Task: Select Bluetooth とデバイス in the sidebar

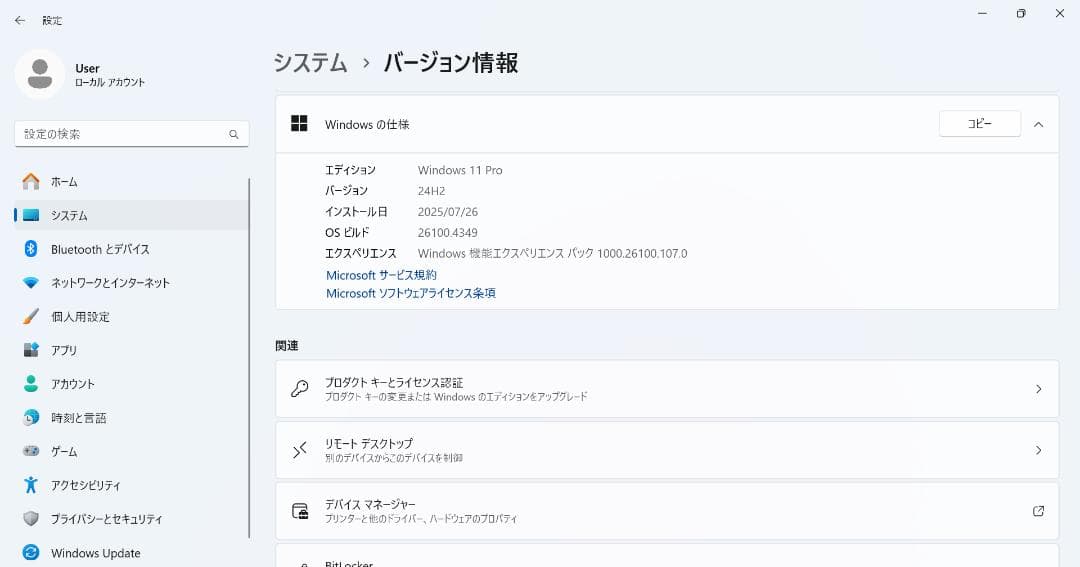Action: [131, 249]
